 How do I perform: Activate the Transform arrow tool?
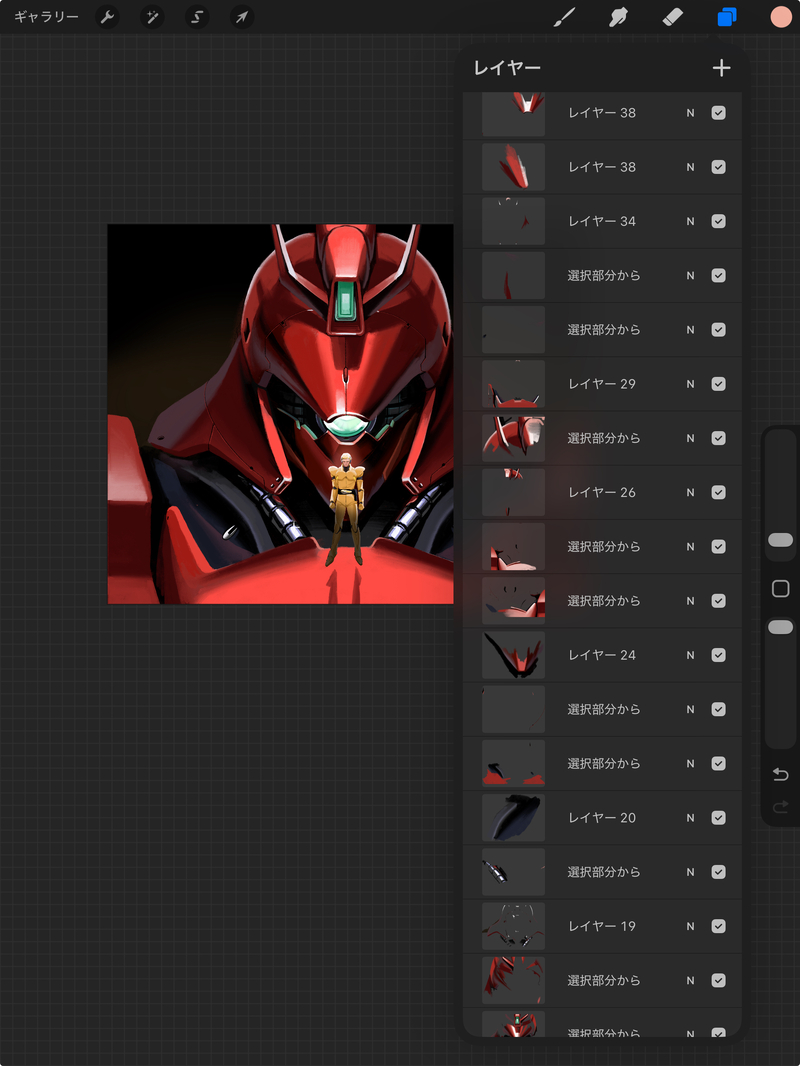click(x=242, y=17)
